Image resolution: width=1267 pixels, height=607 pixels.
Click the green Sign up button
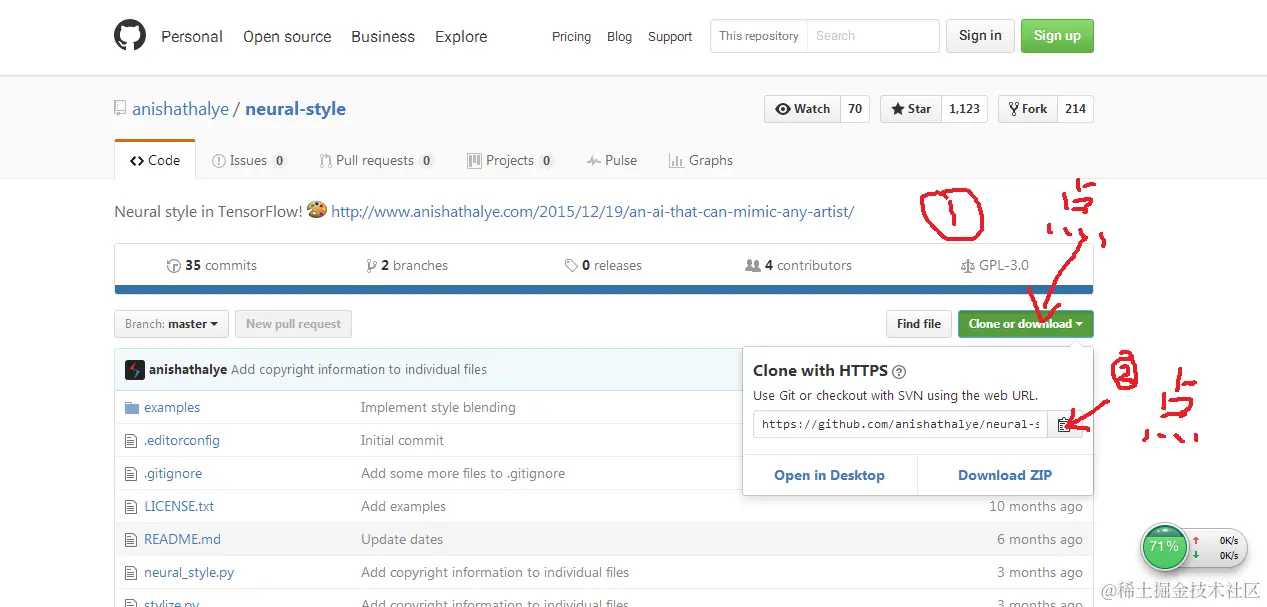pyautogui.click(x=1057, y=36)
